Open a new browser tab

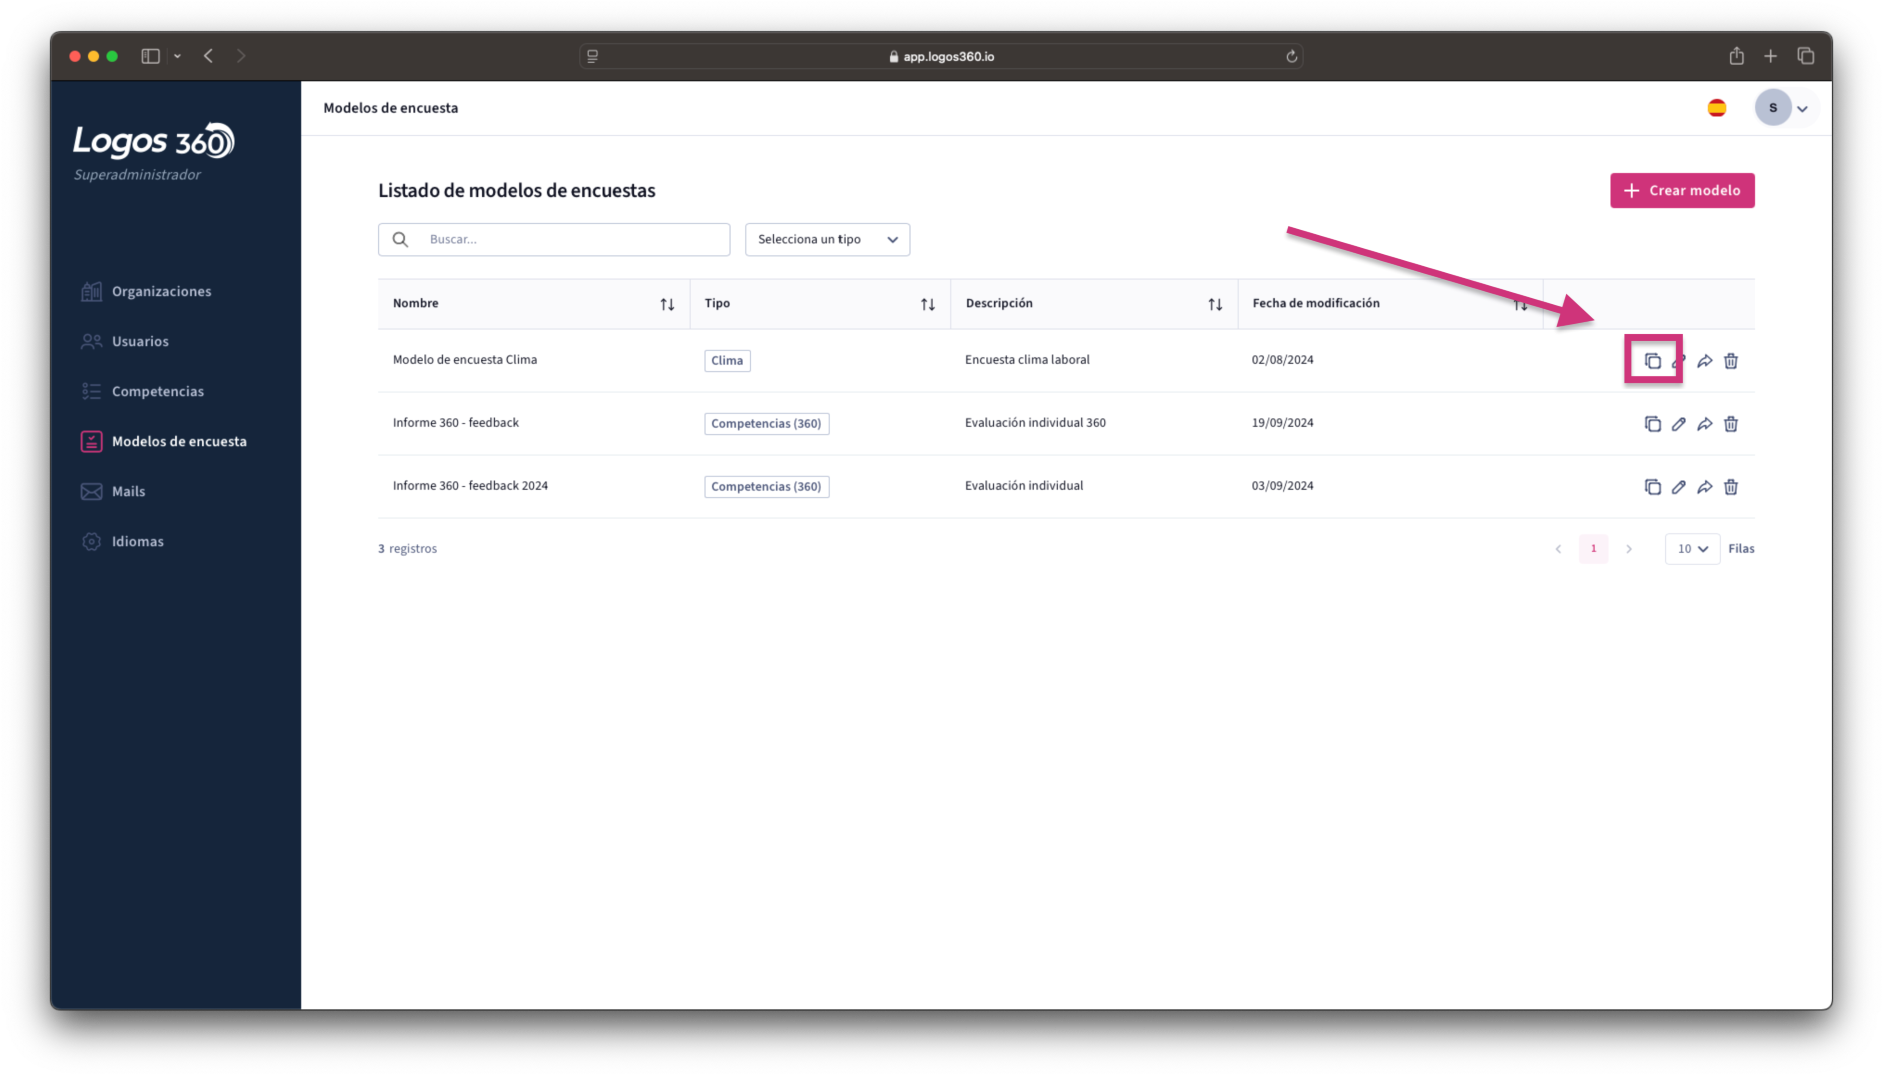1770,56
